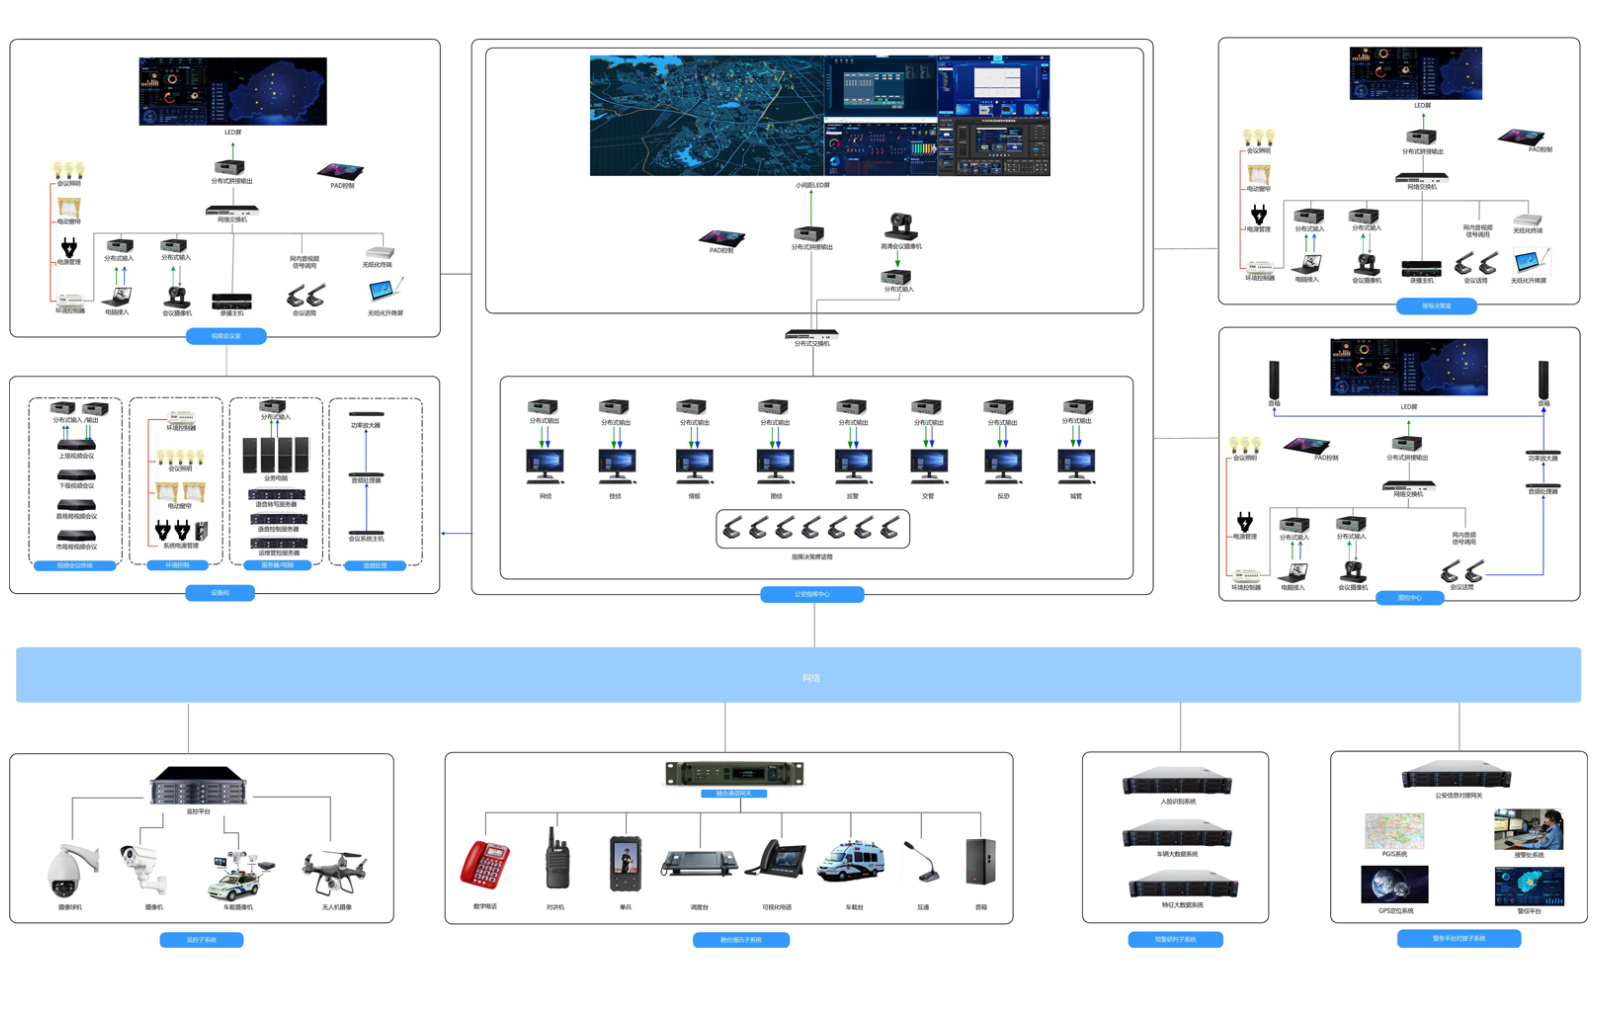Click the PAD控制 tablet under the video wall
The image size is (1608, 1023).
[721, 238]
